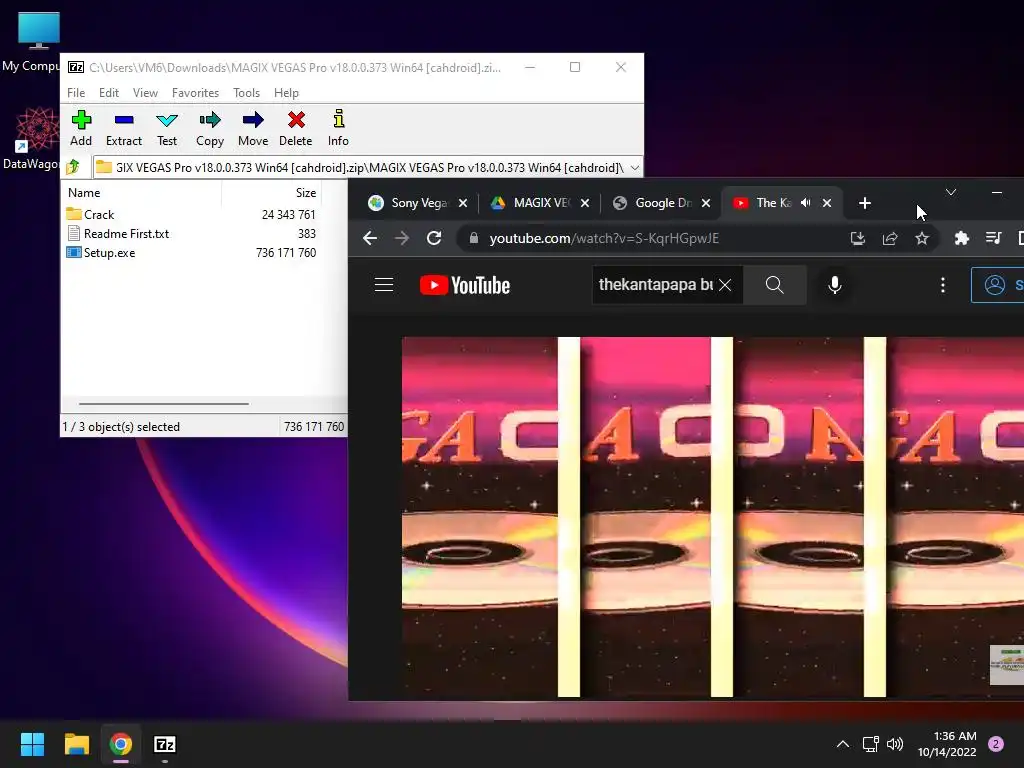The width and height of the screenshot is (1024, 768).
Task: Open a new browser tab
Action: (865, 203)
